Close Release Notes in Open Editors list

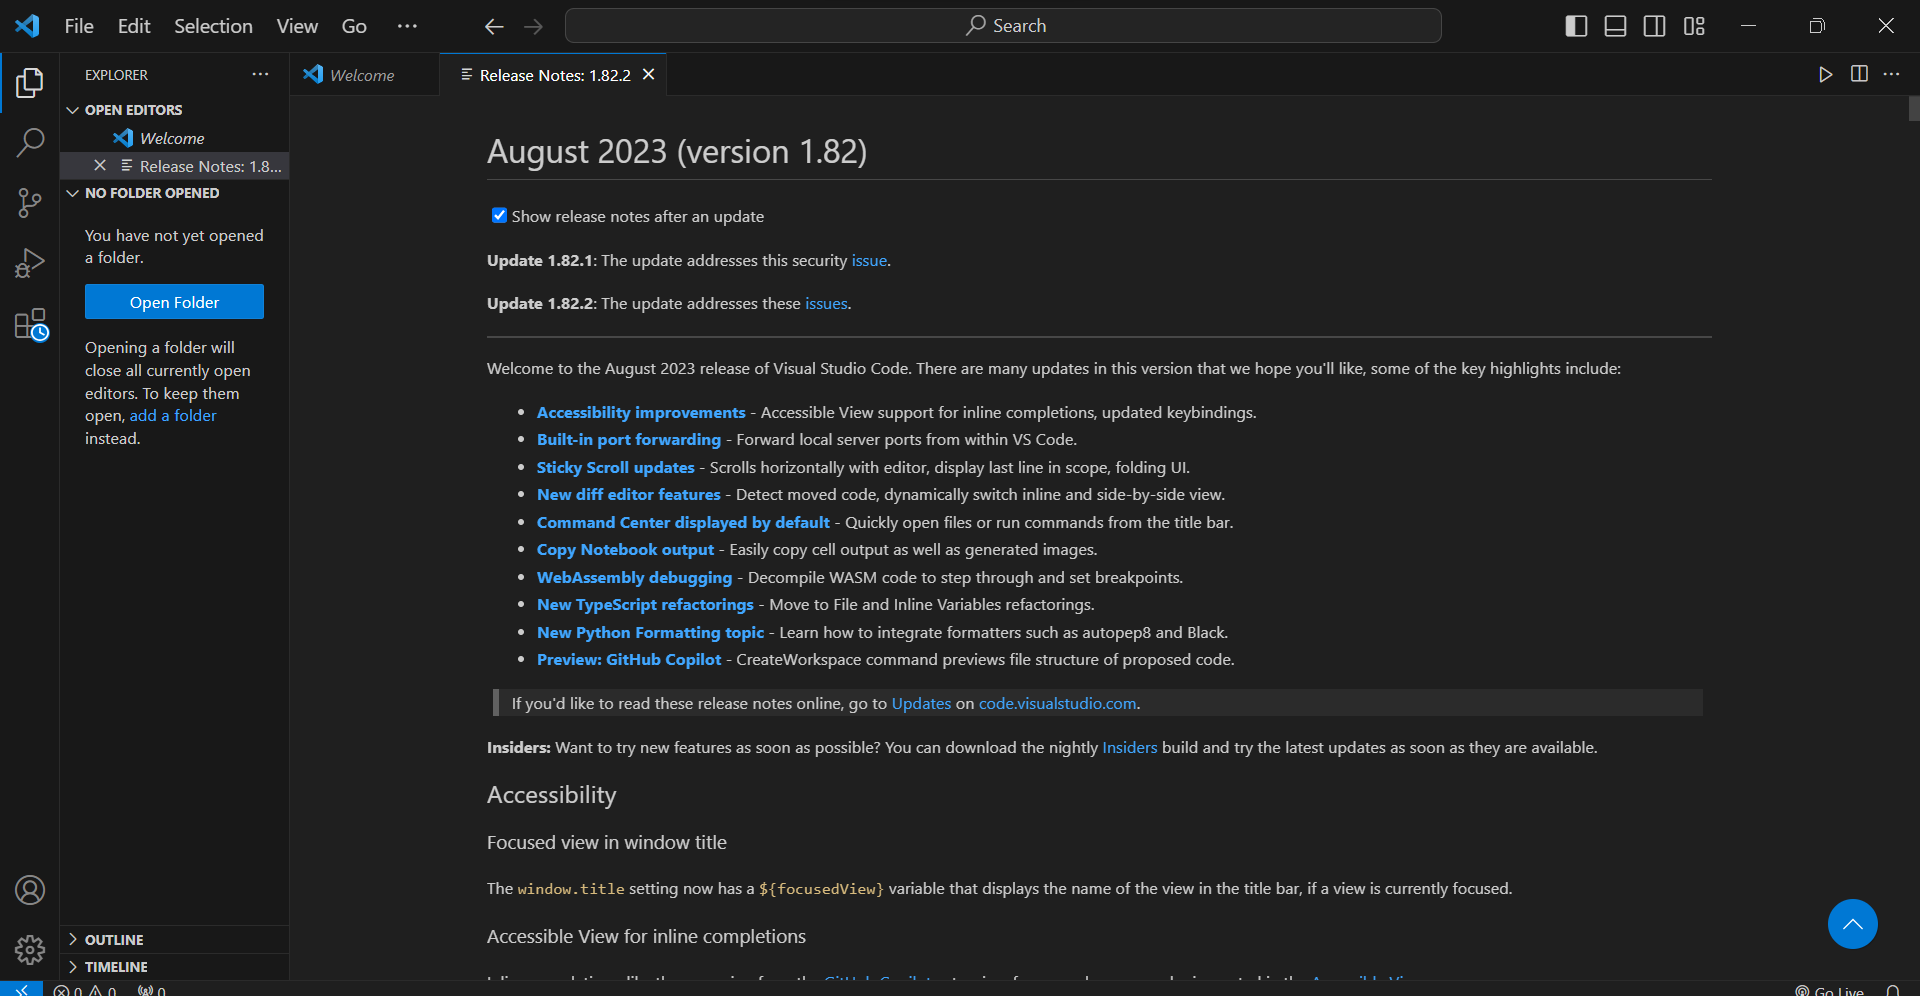click(x=100, y=166)
